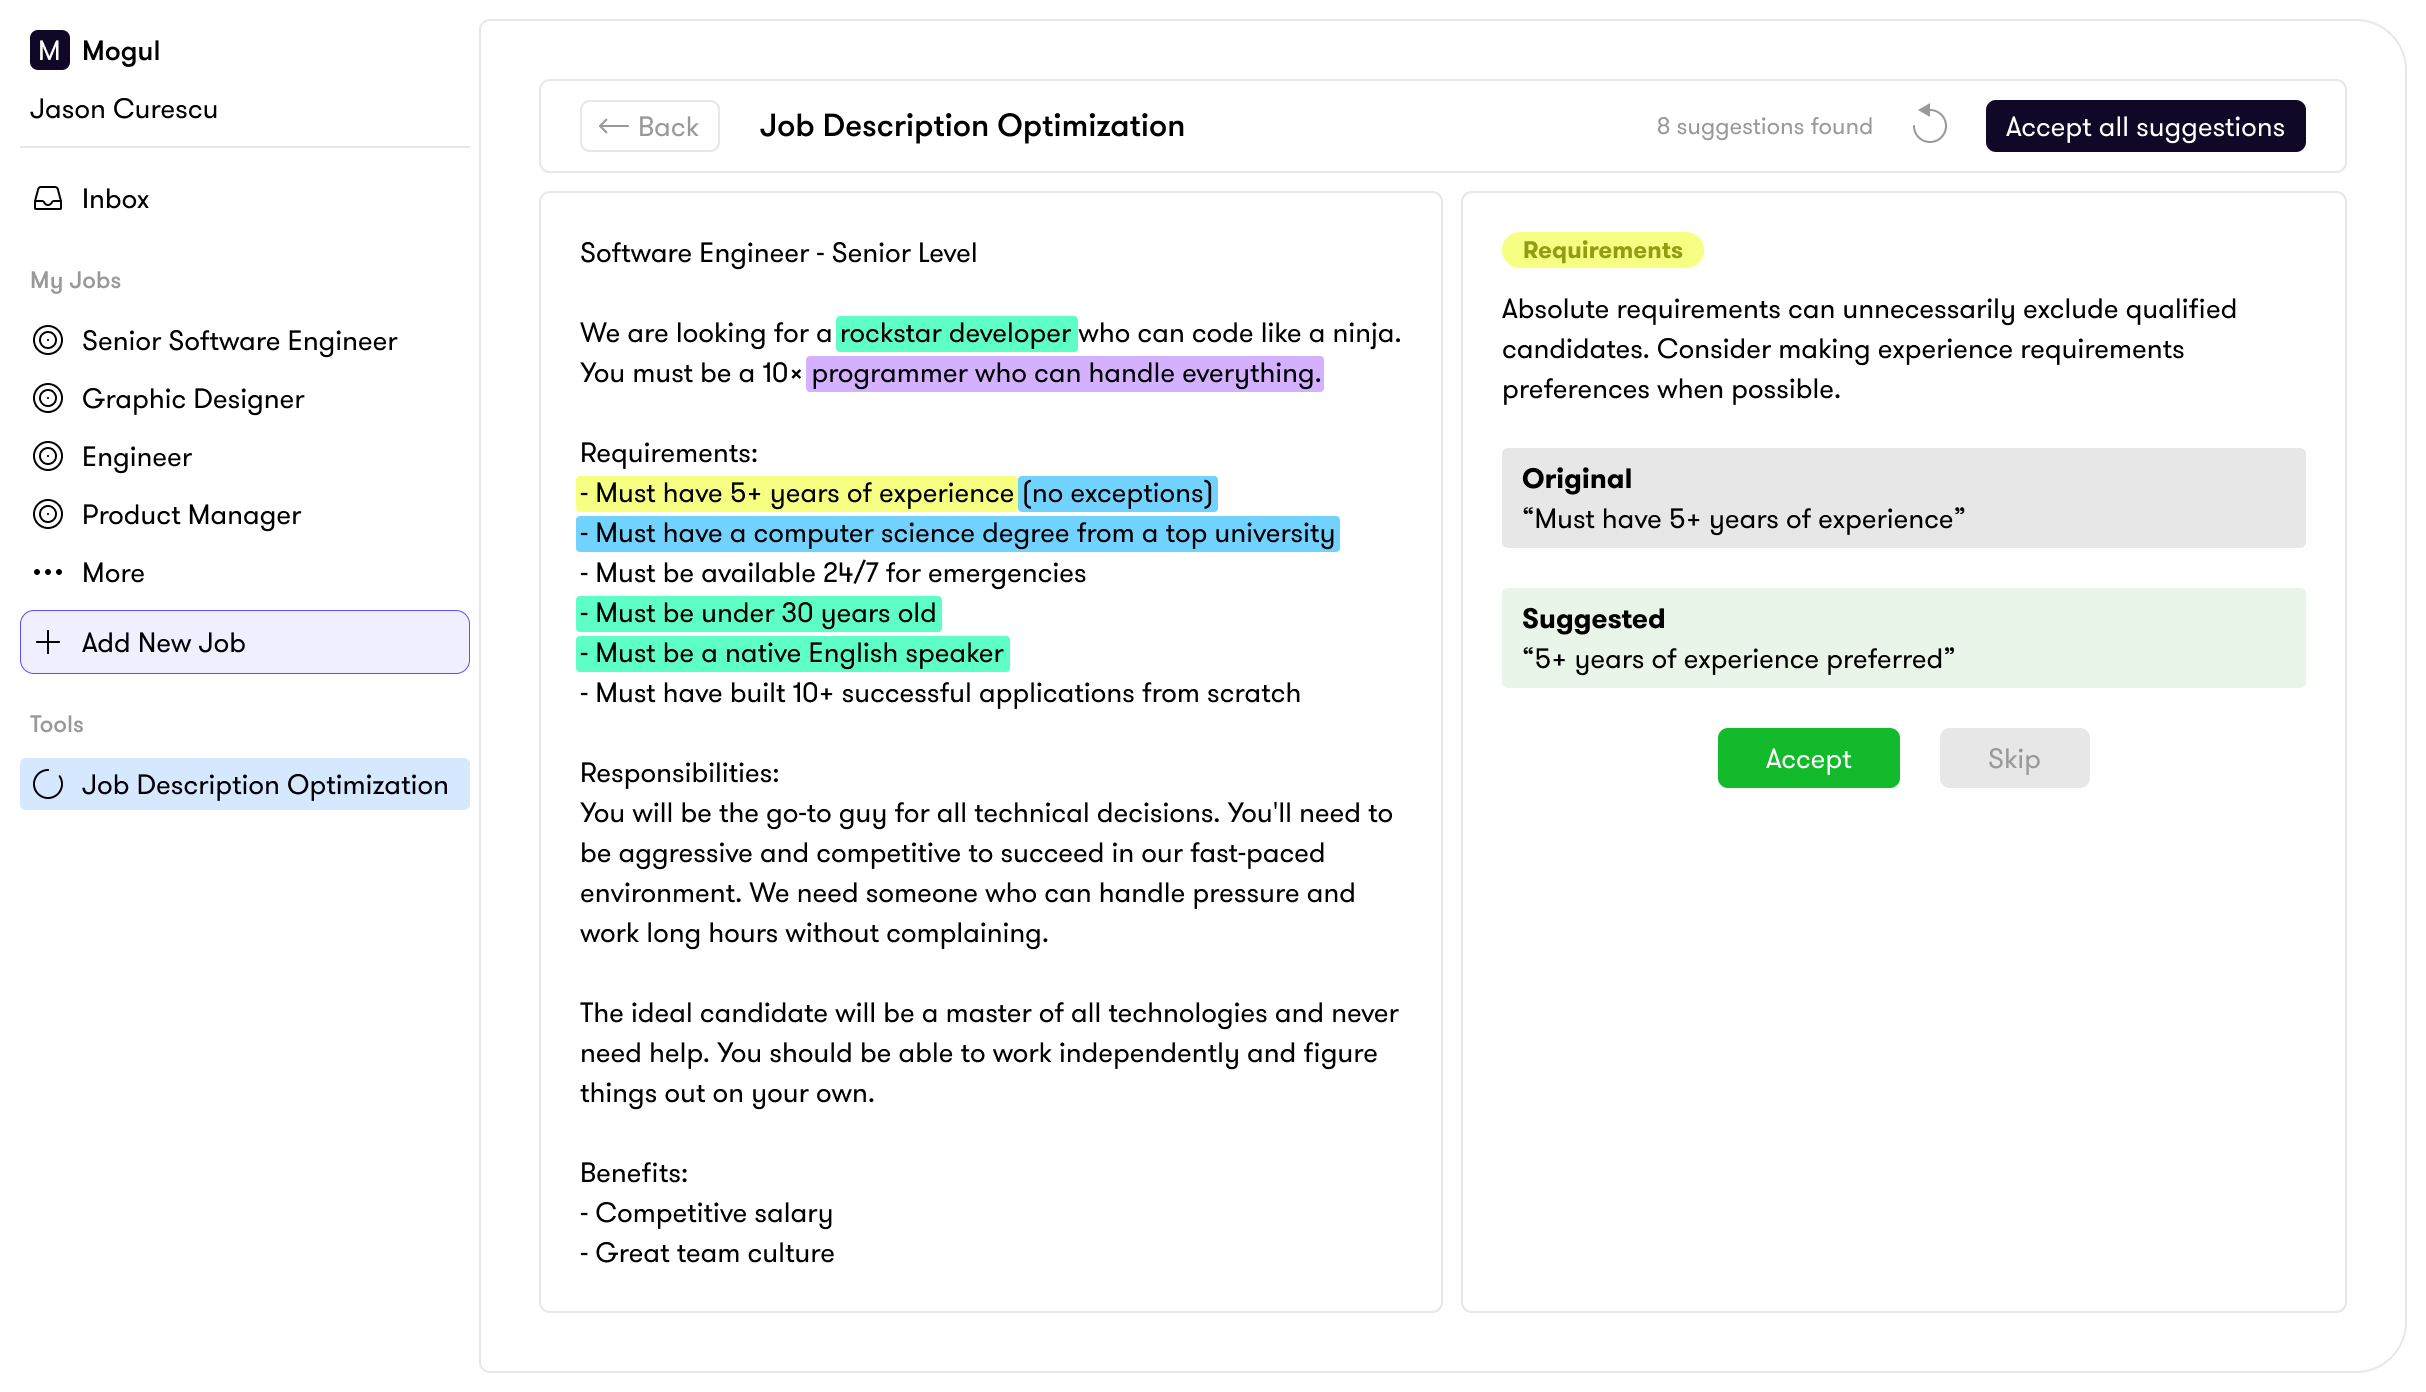This screenshot has height=1392, width=2426.
Task: Click the Back link in header
Action: pyautogui.click(x=649, y=126)
